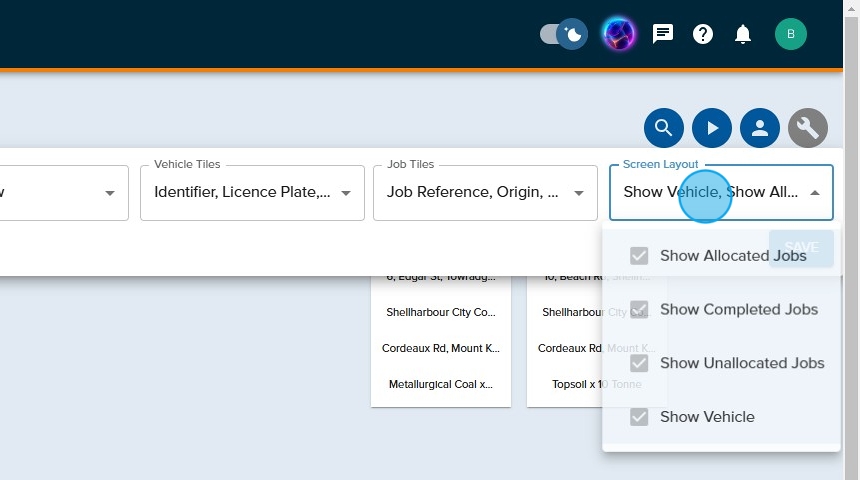Open the user avatar labeled B

pos(790,34)
